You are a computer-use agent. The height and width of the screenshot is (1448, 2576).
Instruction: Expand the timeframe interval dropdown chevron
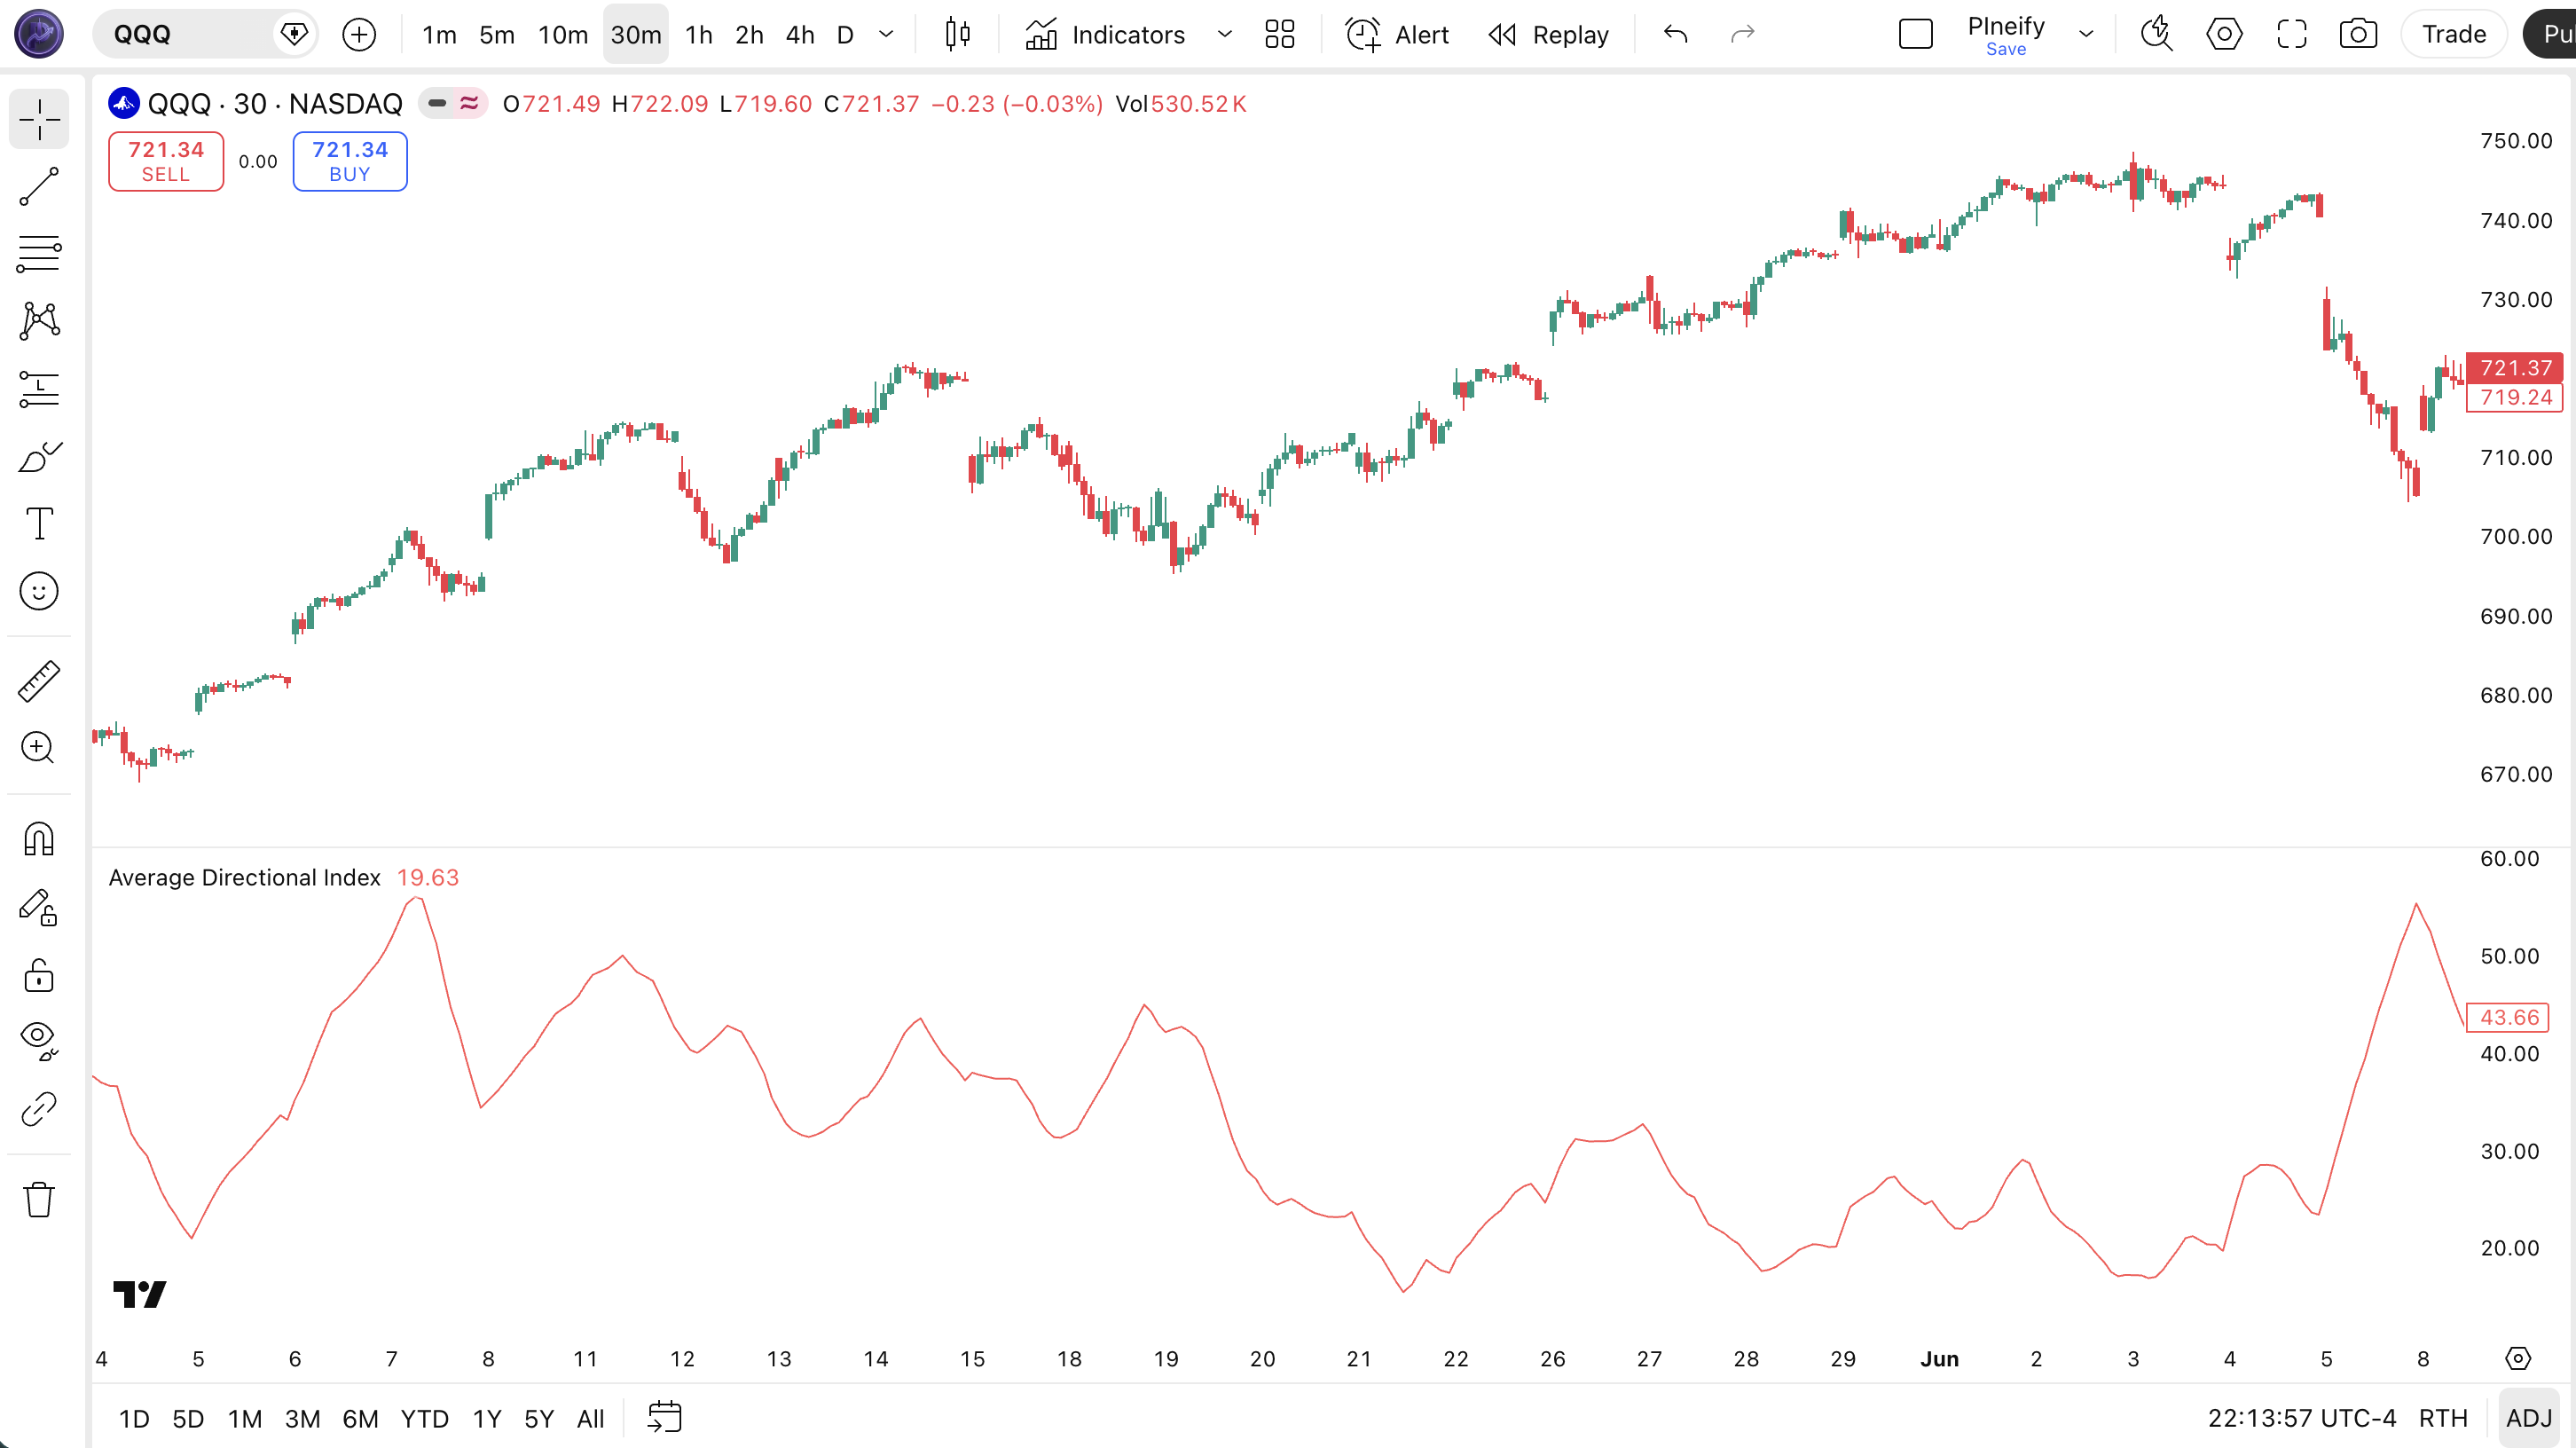pos(886,34)
